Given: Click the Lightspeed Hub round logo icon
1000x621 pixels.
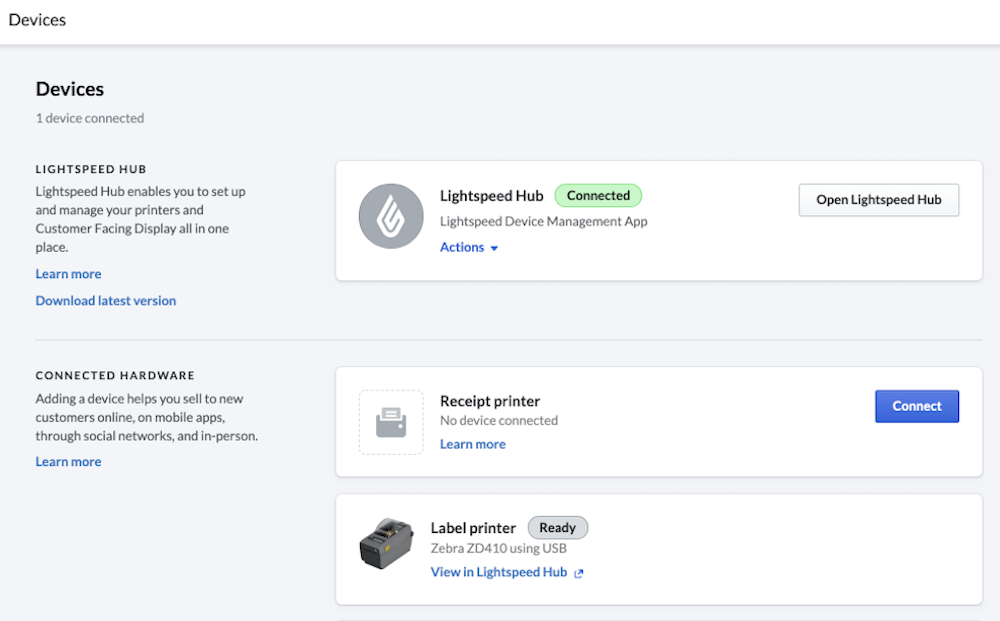Looking at the screenshot, I should 391,216.
